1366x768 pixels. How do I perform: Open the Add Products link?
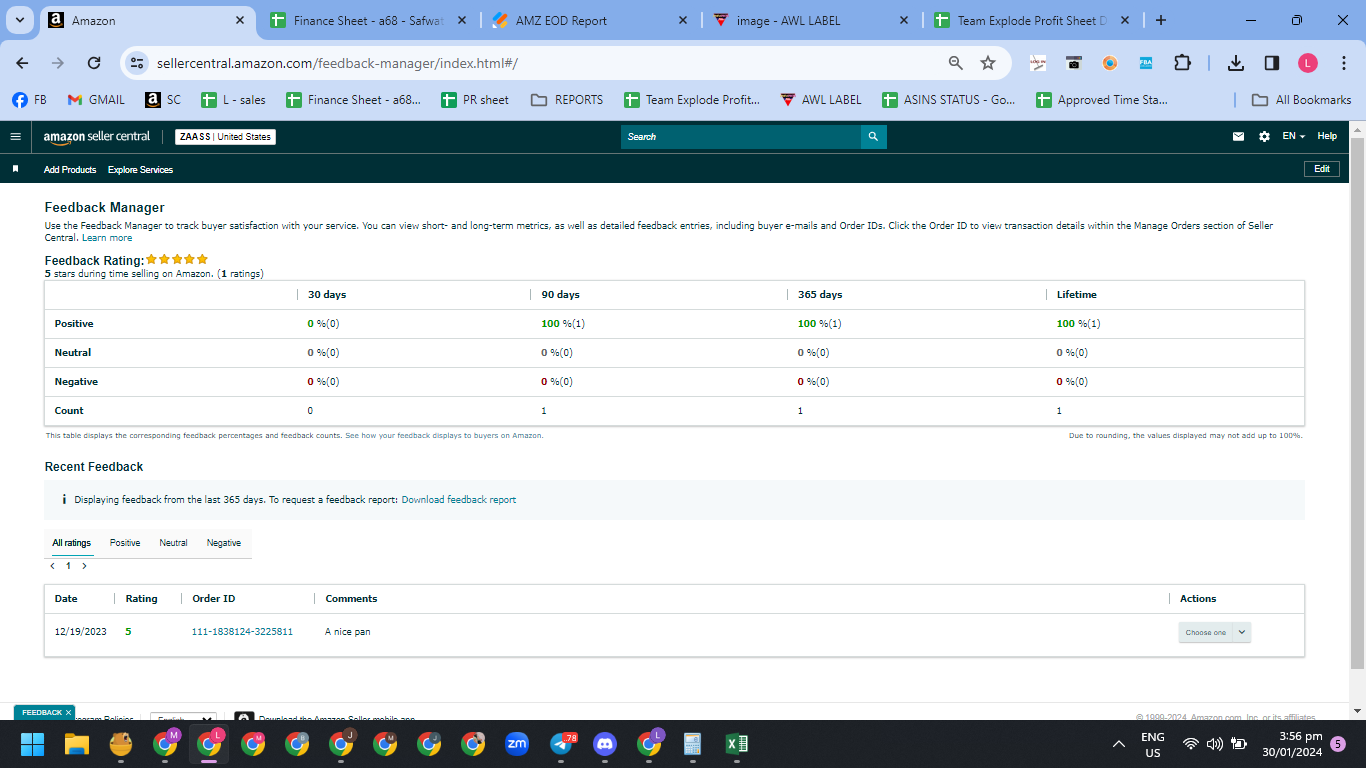tap(70, 170)
